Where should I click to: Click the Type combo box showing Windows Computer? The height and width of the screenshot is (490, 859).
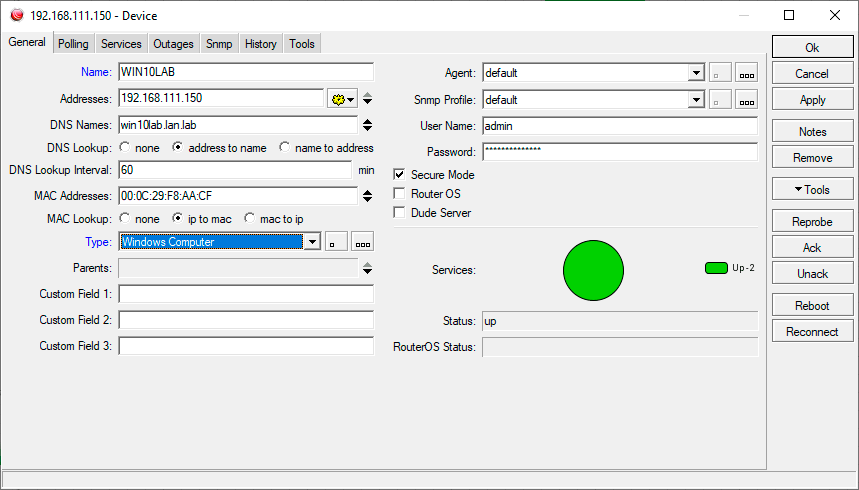click(x=220, y=242)
